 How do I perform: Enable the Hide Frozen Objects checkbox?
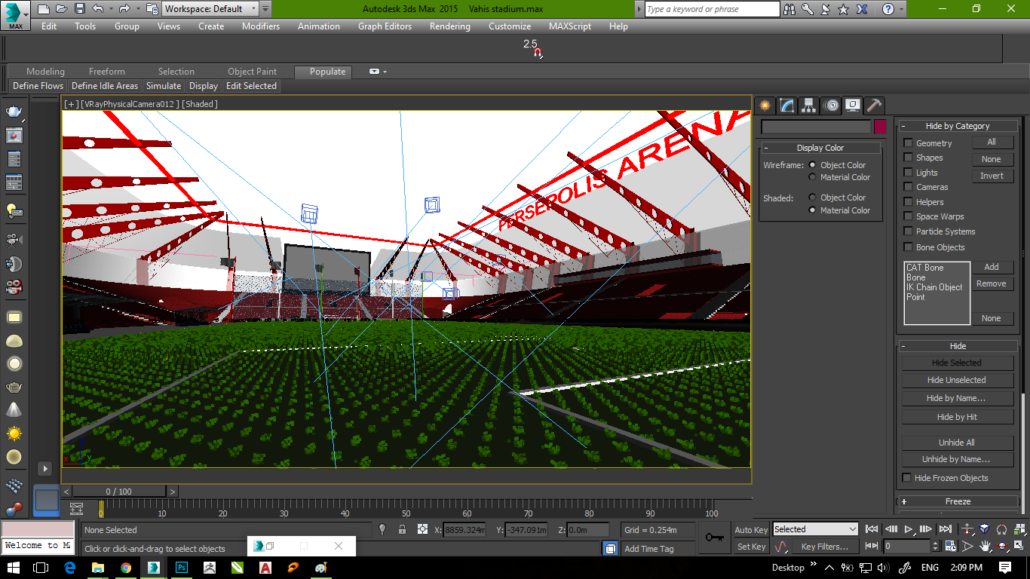[x=907, y=478]
